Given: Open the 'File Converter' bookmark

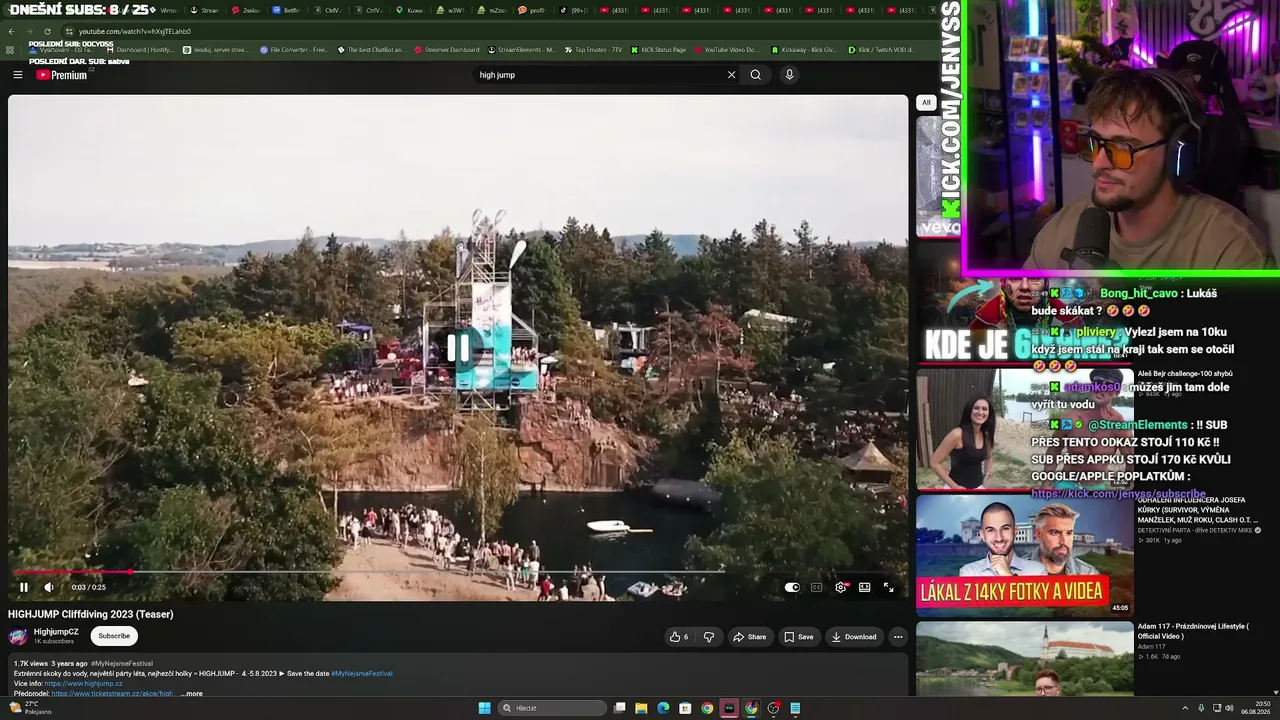Looking at the screenshot, I should tap(294, 50).
